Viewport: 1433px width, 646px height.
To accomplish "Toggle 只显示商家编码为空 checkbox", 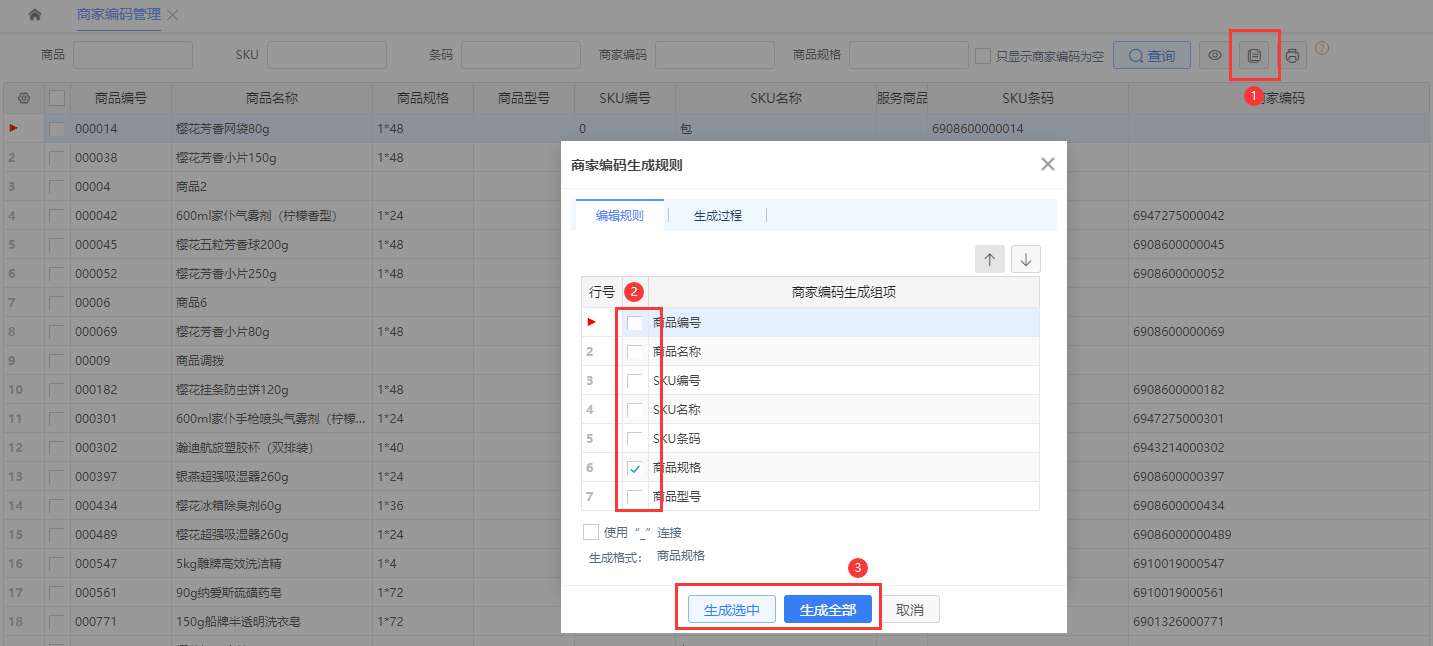I will pos(983,56).
